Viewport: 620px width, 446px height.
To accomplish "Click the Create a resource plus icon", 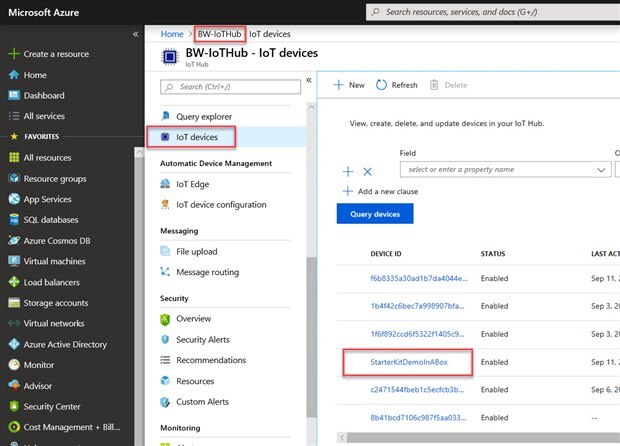I will pos(14,54).
